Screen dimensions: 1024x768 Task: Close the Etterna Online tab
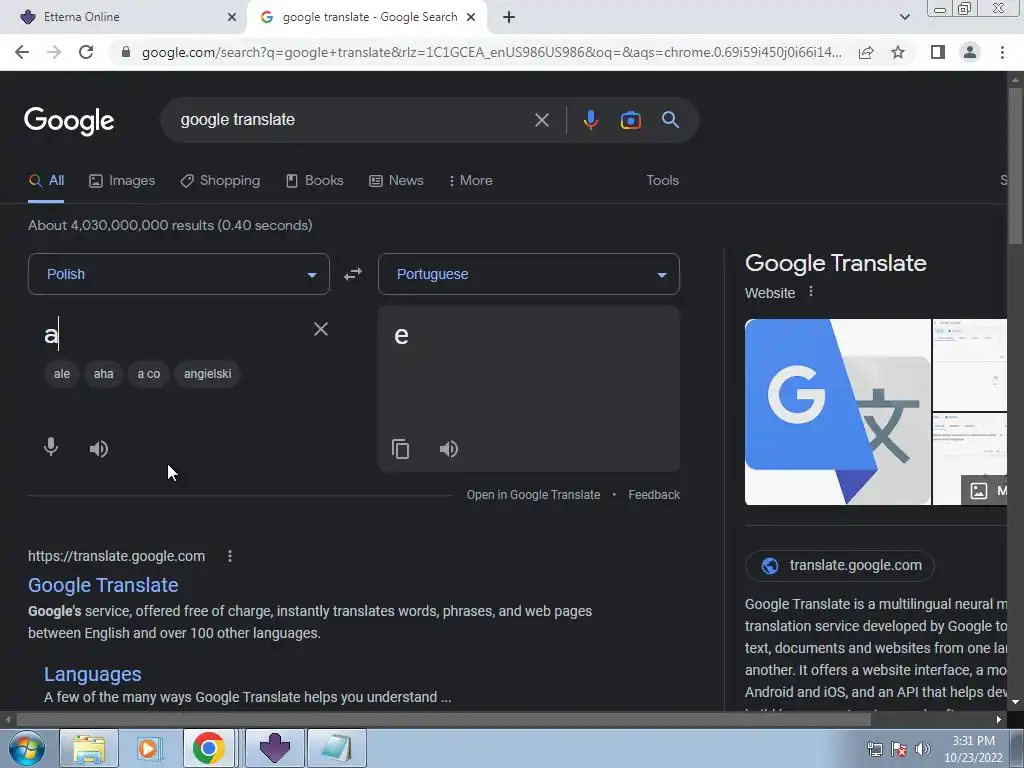pyautogui.click(x=232, y=18)
